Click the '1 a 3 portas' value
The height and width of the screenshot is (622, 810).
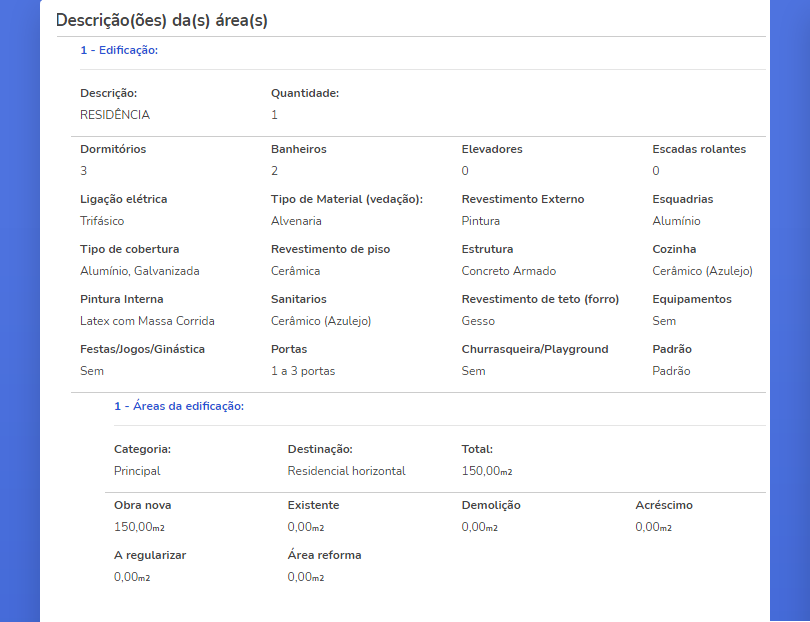click(x=303, y=371)
